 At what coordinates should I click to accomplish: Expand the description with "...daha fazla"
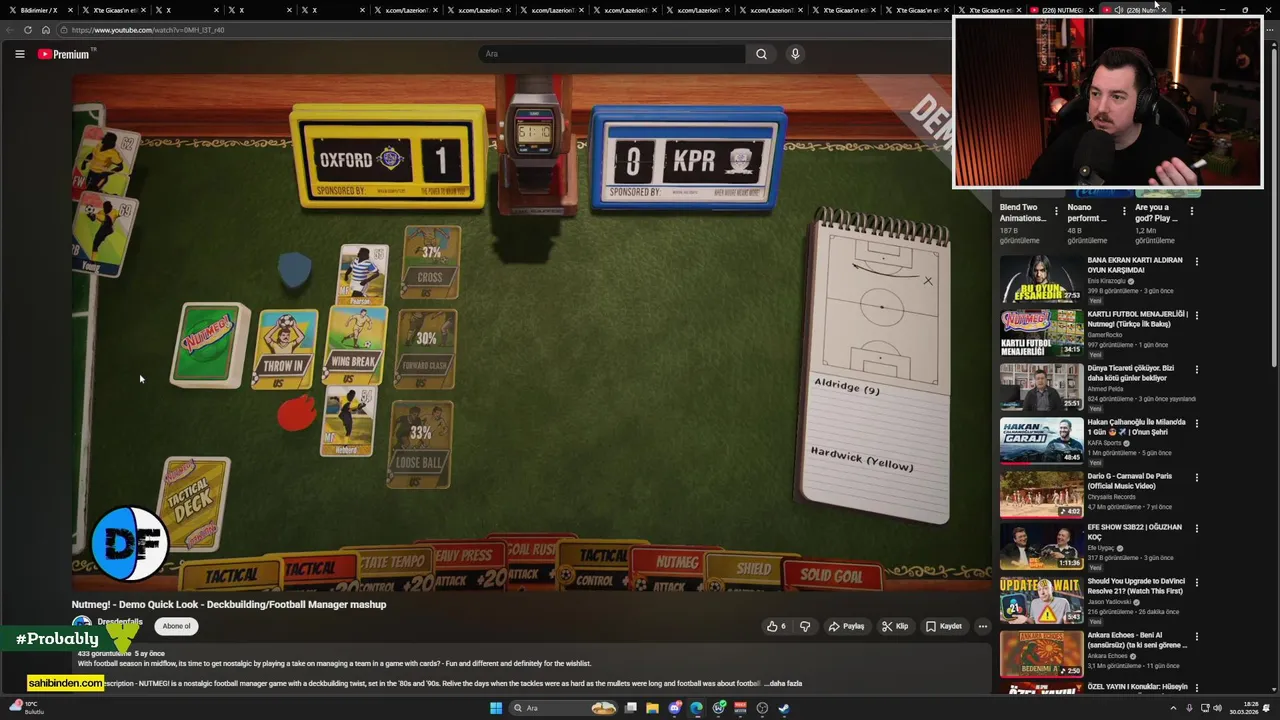pyautogui.click(x=783, y=684)
